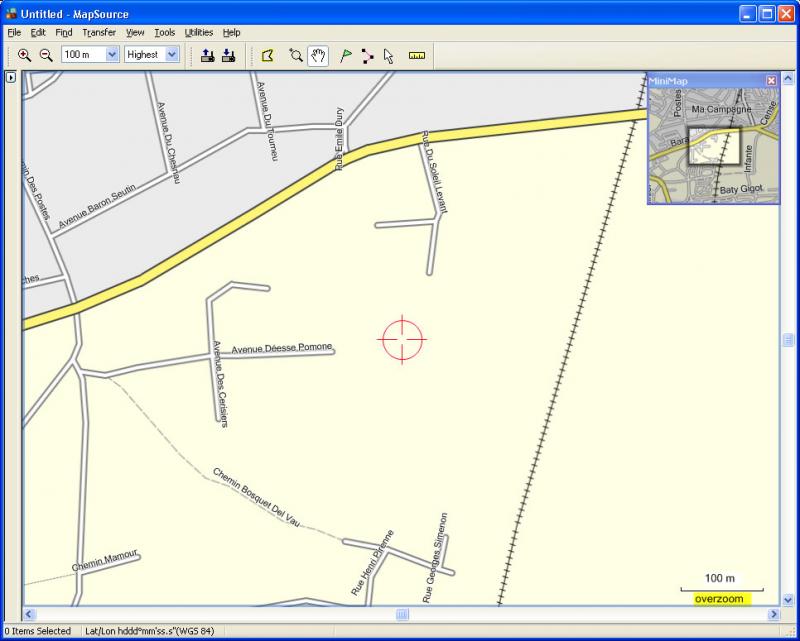Open the Edit menu

click(x=38, y=33)
